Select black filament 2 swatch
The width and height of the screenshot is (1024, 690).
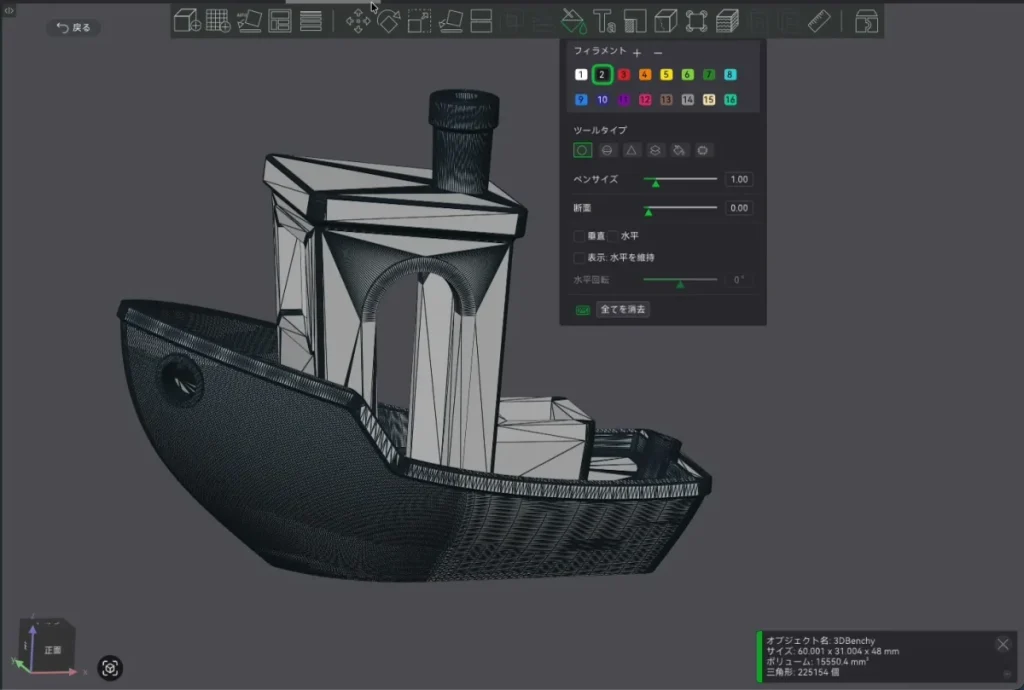pos(602,74)
